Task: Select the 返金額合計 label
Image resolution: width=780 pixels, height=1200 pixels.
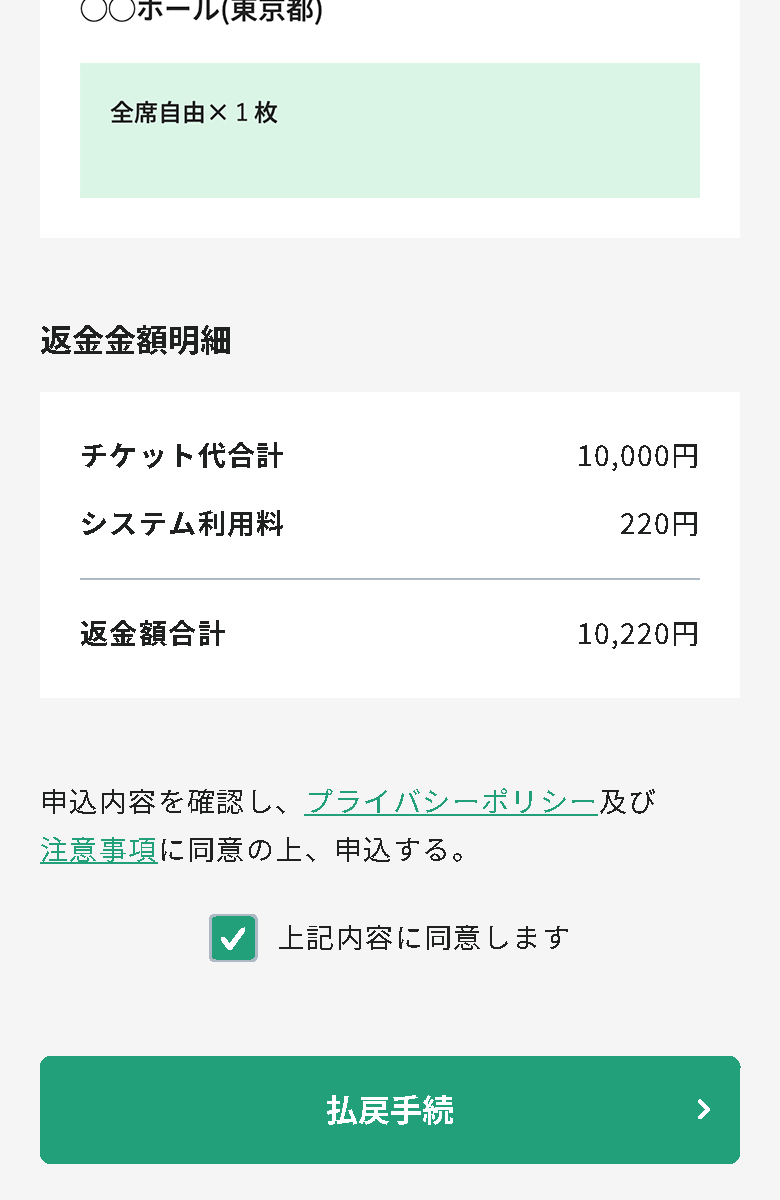Action: (x=153, y=634)
